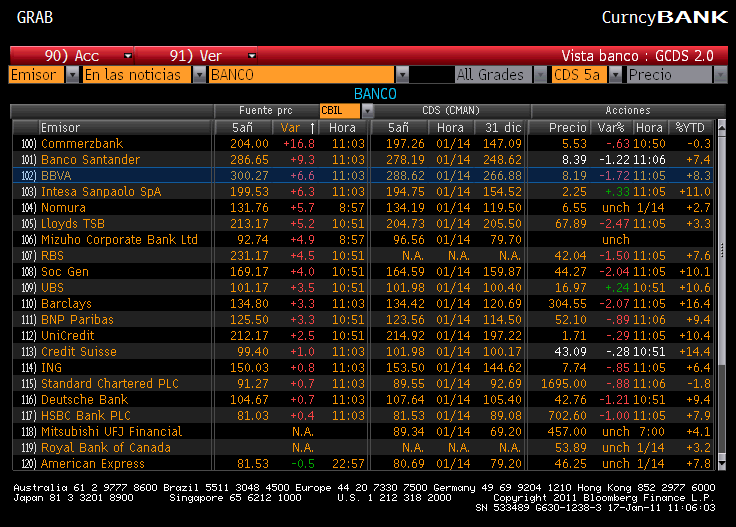Open the CDS 5a dropdown arrow

(615, 75)
